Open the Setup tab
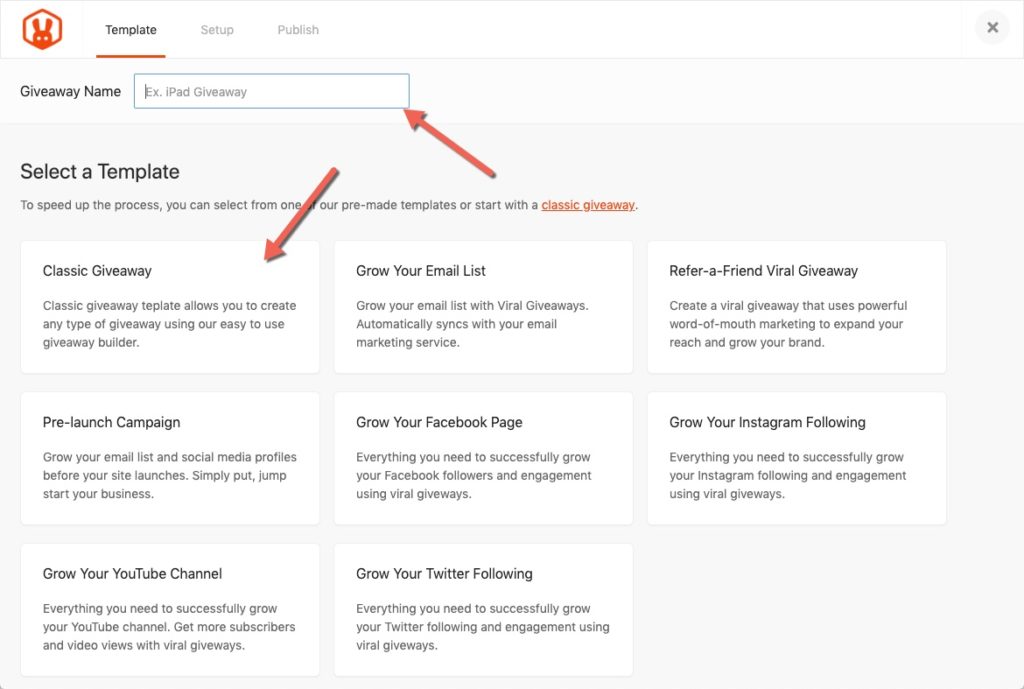 click(217, 30)
